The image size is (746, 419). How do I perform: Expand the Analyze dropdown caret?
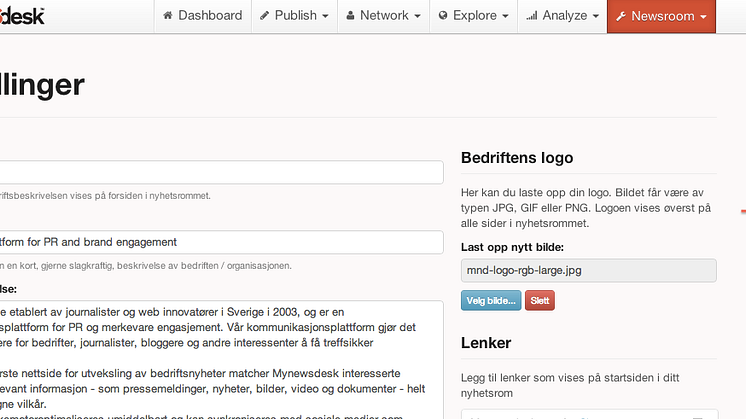click(596, 16)
